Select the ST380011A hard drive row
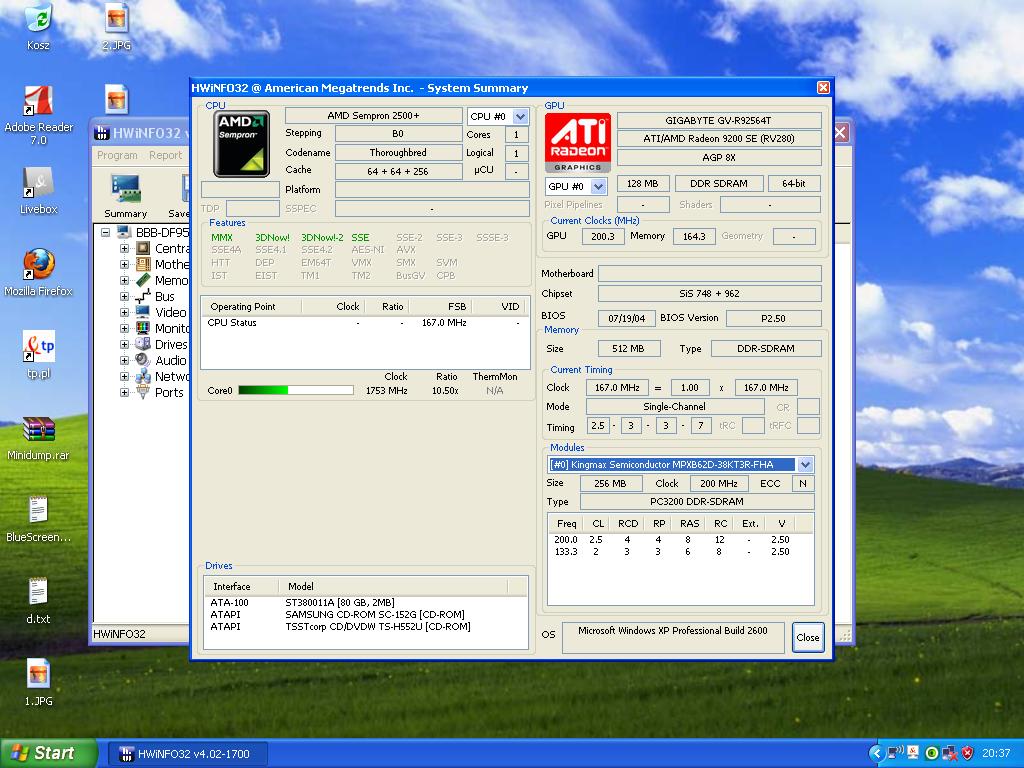Screen dimensions: 1024x768 366,602
